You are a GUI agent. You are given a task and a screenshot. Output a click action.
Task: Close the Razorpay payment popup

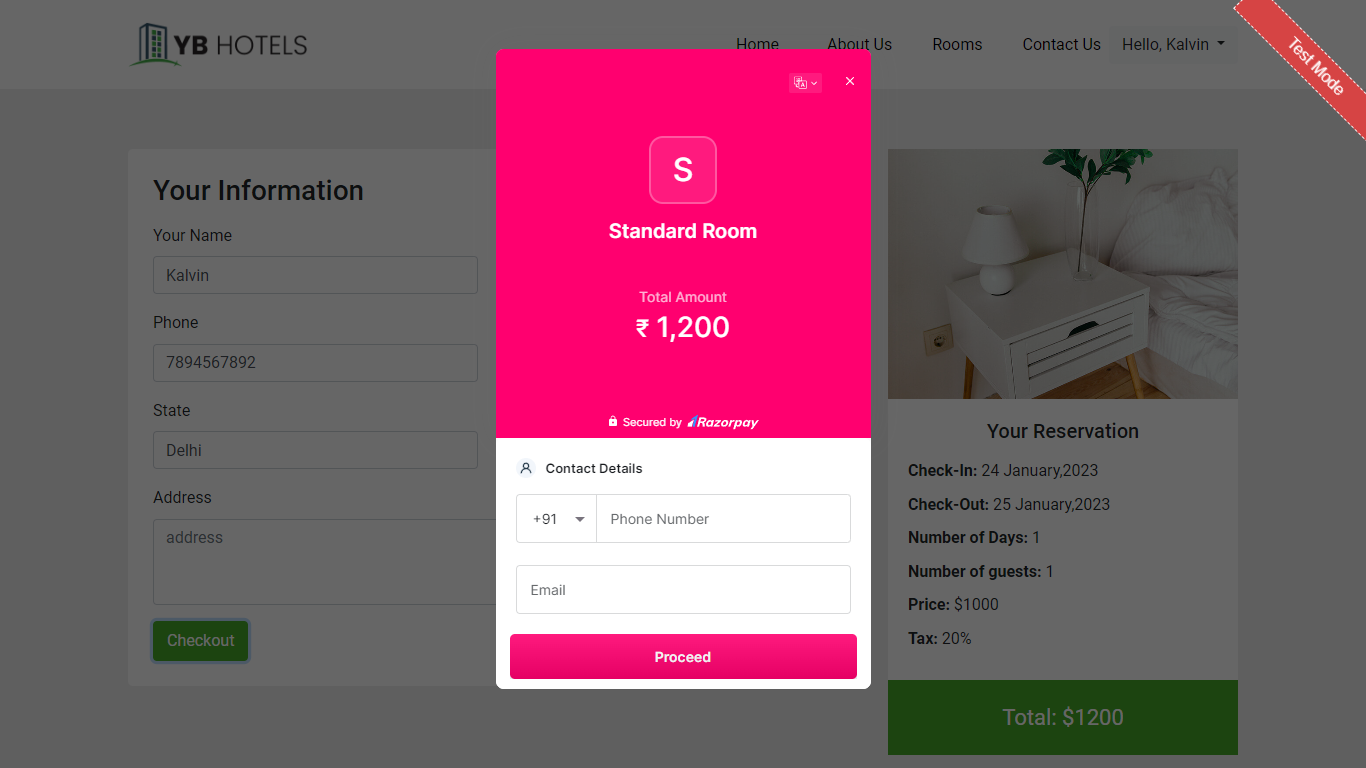[850, 81]
